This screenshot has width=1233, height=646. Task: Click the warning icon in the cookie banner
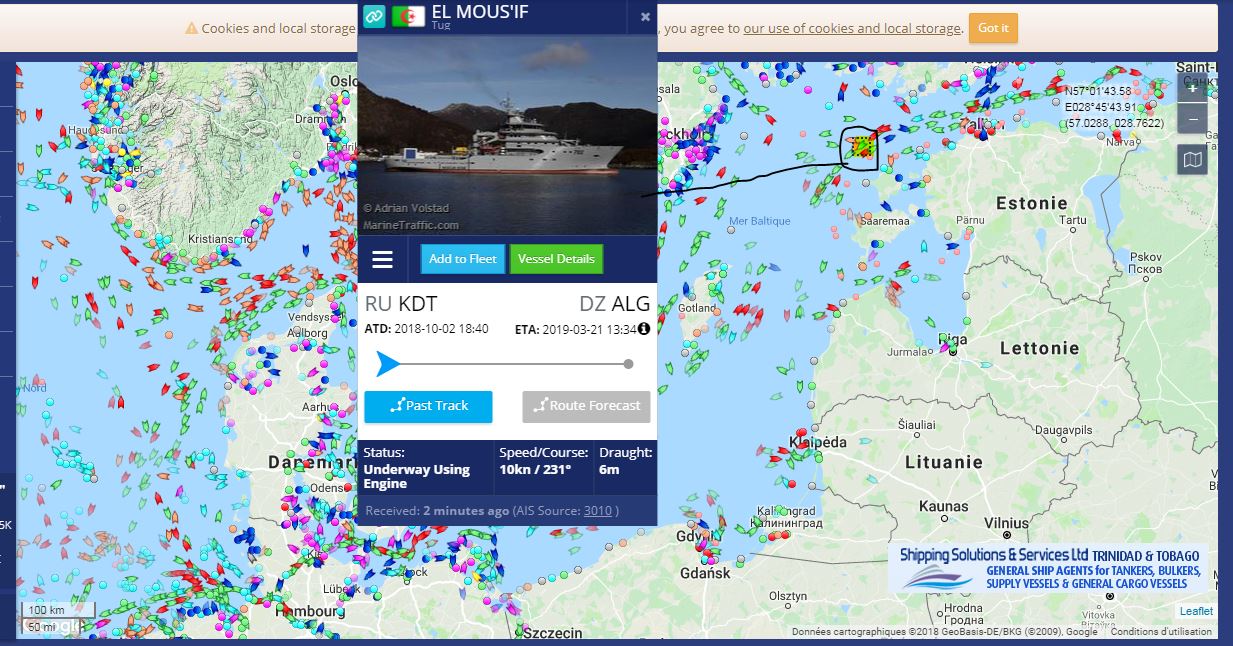click(191, 28)
